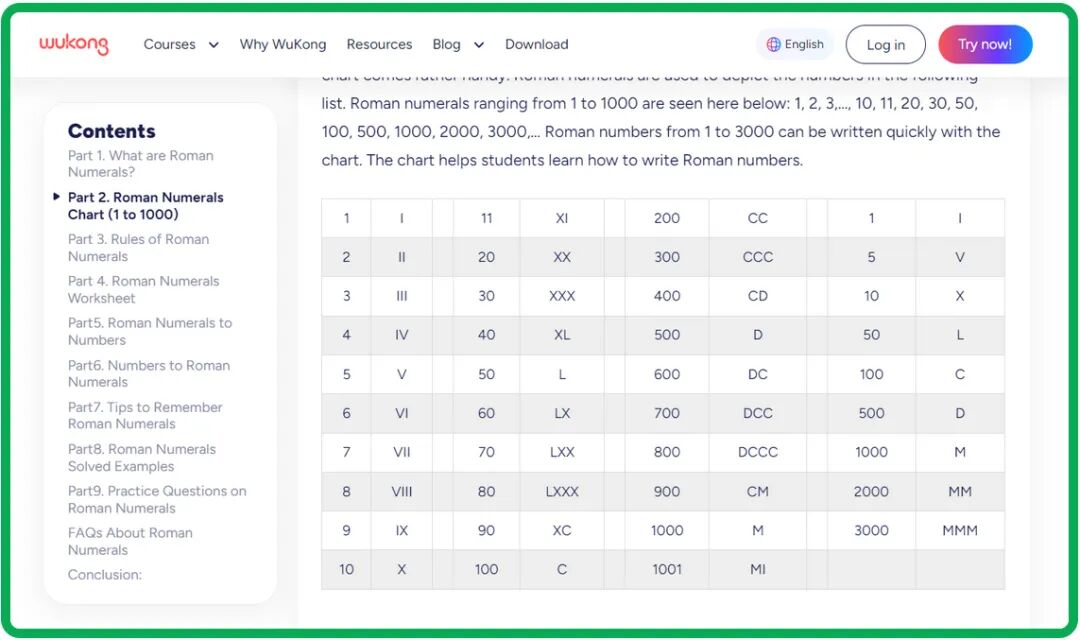Click the MMM cell in the chart
Image resolution: width=1080 pixels, height=640 pixels.
[x=959, y=531]
